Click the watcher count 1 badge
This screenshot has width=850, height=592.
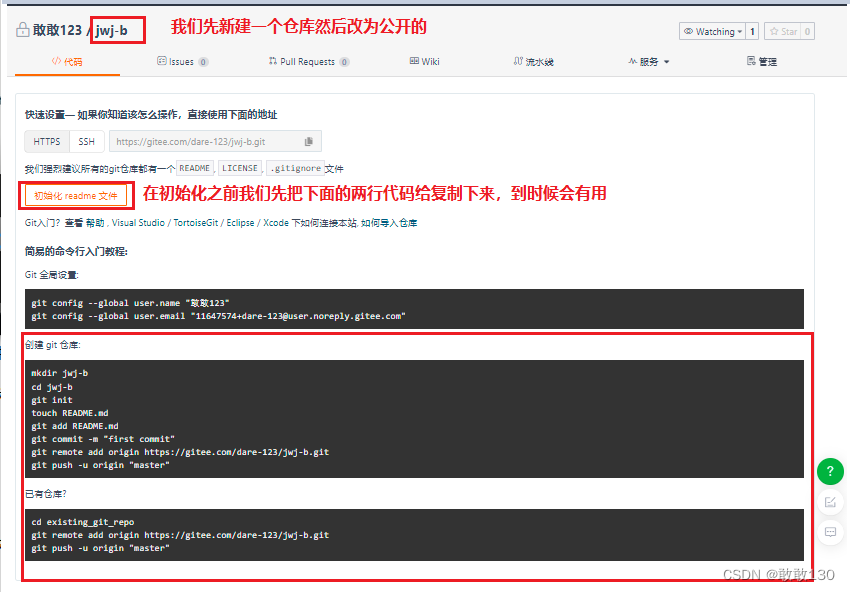(752, 31)
